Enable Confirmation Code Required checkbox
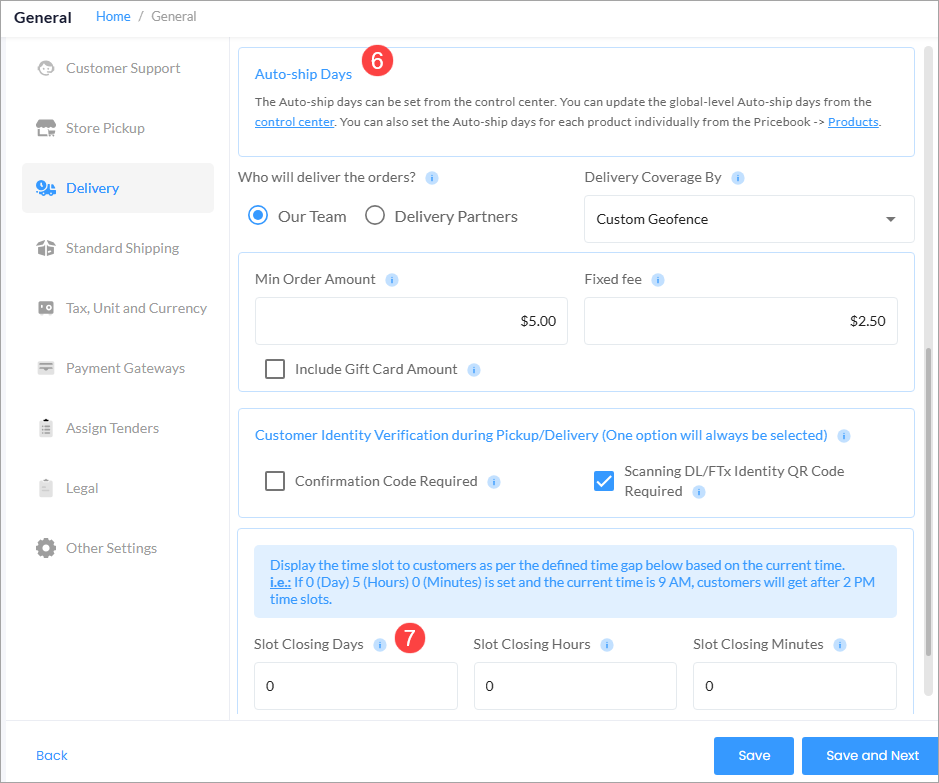 point(275,481)
